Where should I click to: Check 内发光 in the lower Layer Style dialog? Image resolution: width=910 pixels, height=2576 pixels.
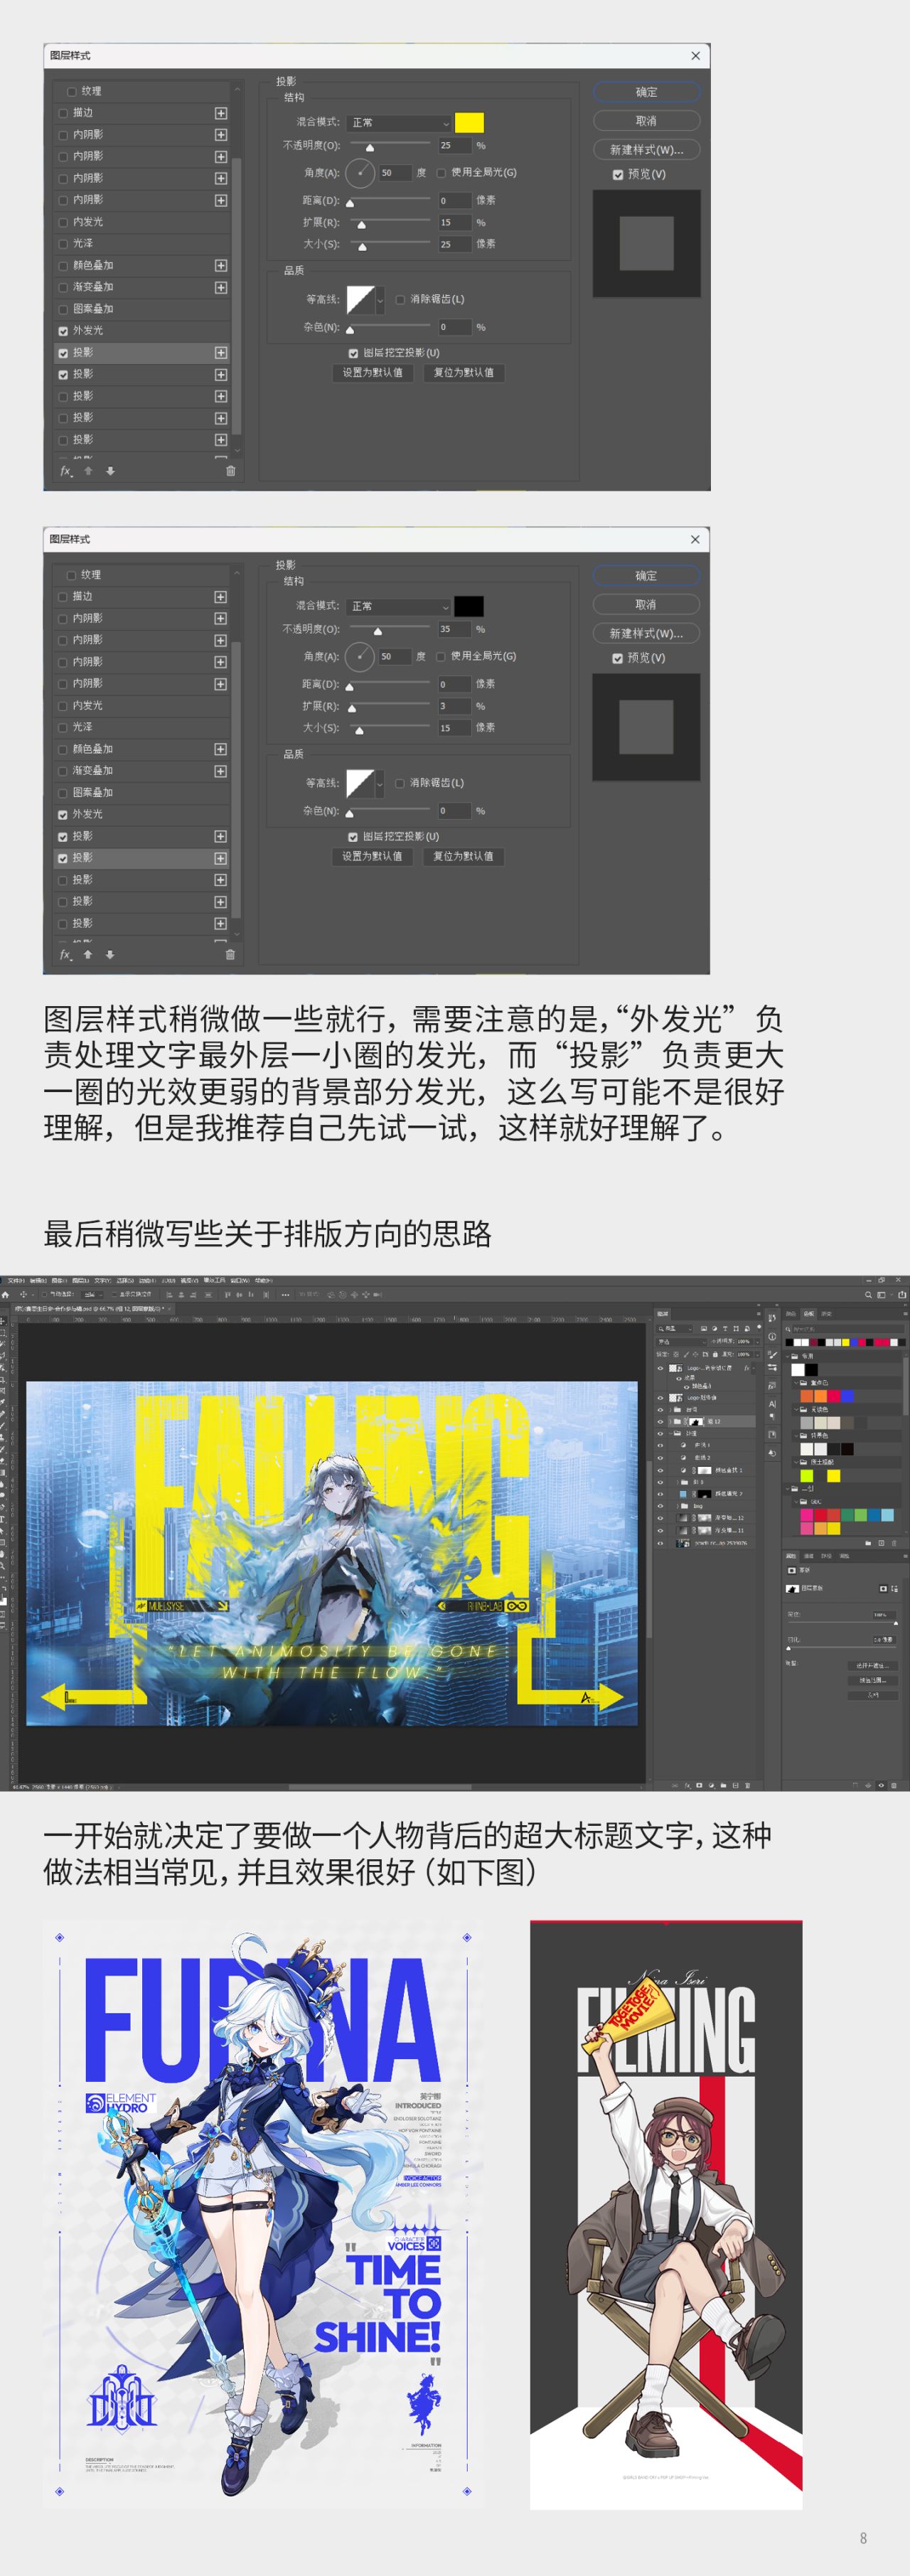pyautogui.click(x=63, y=706)
